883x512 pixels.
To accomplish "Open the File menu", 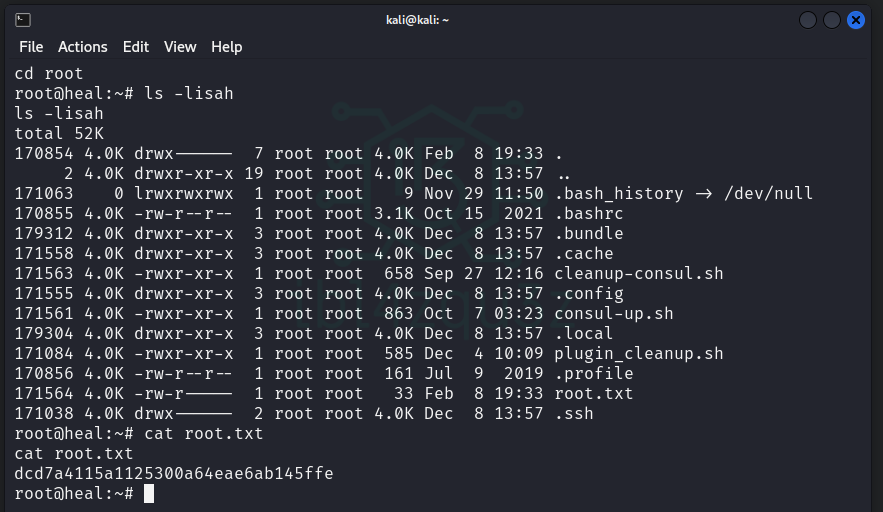I will coord(31,47).
